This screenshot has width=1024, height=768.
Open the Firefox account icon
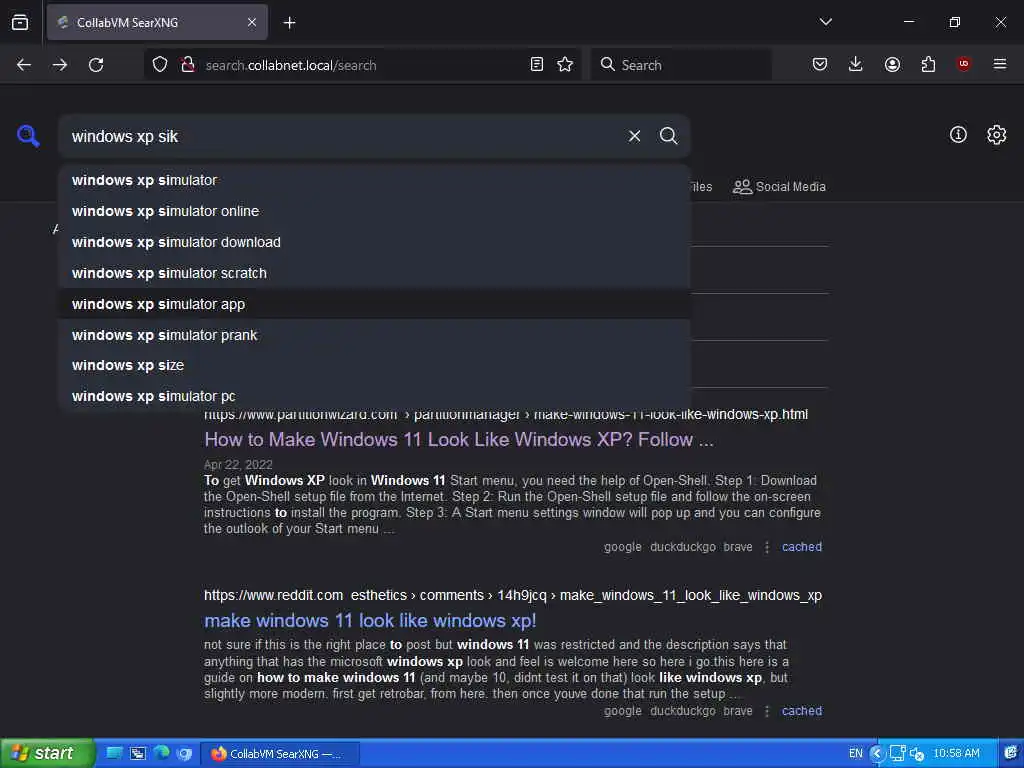pyautogui.click(x=892, y=64)
